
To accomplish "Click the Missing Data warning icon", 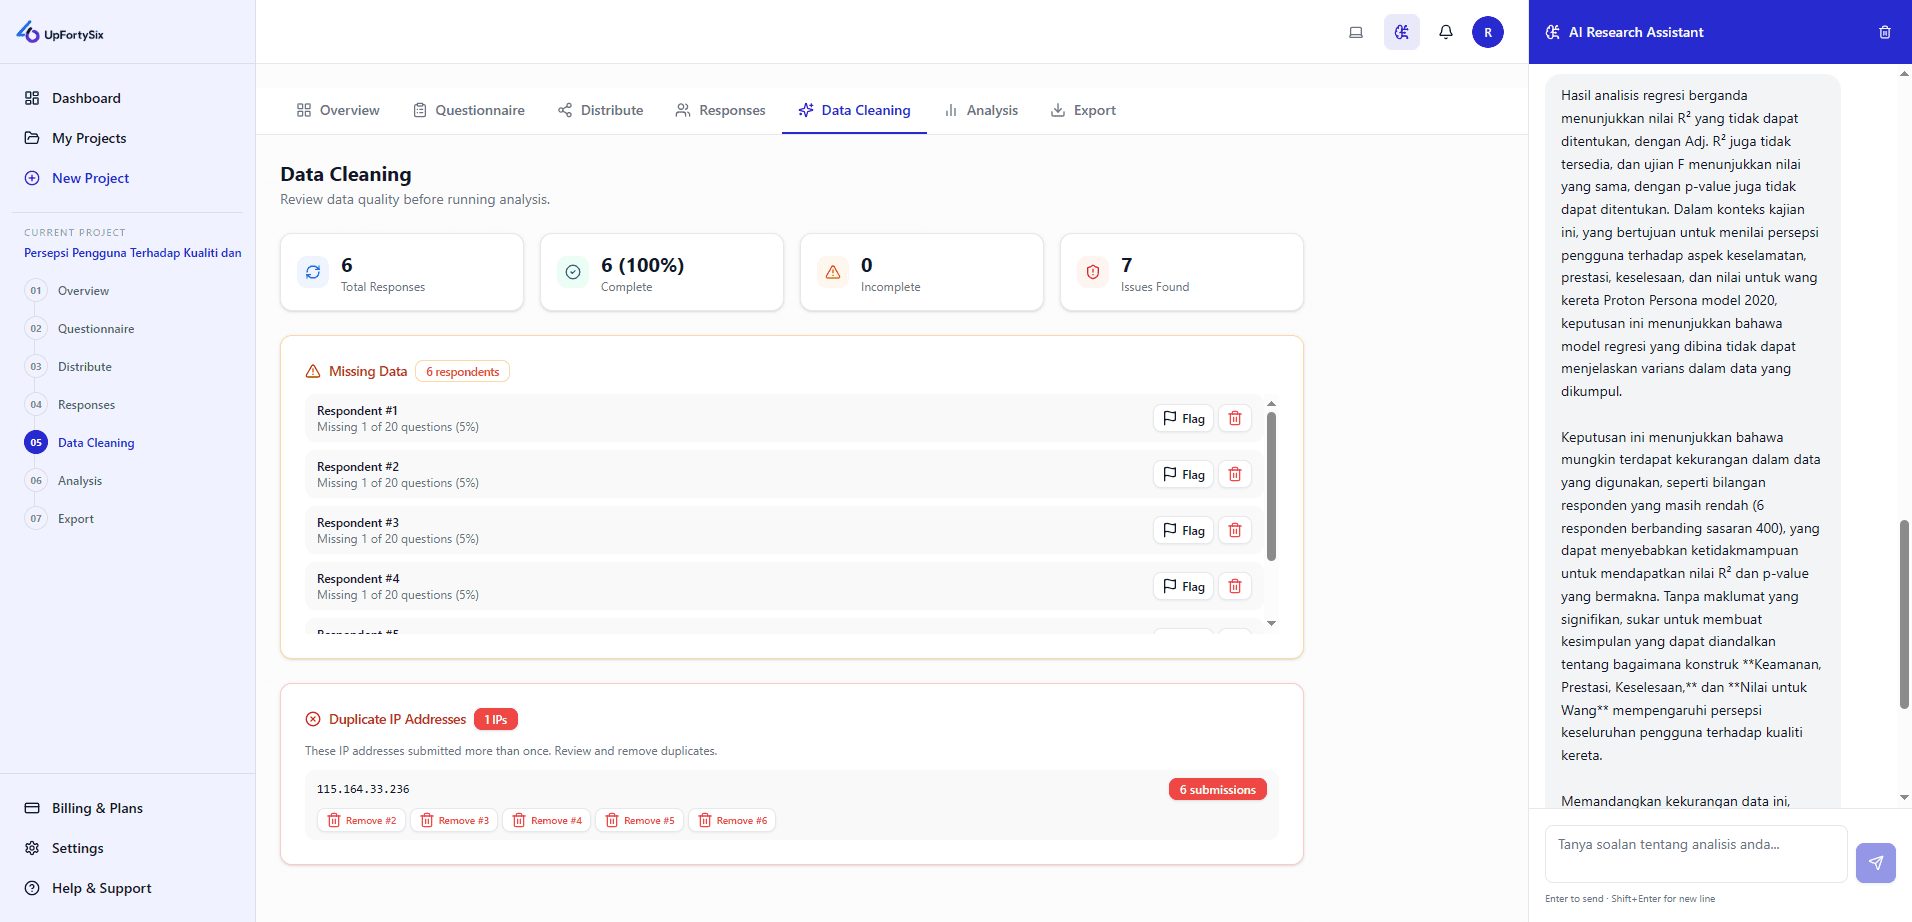I will click(313, 371).
